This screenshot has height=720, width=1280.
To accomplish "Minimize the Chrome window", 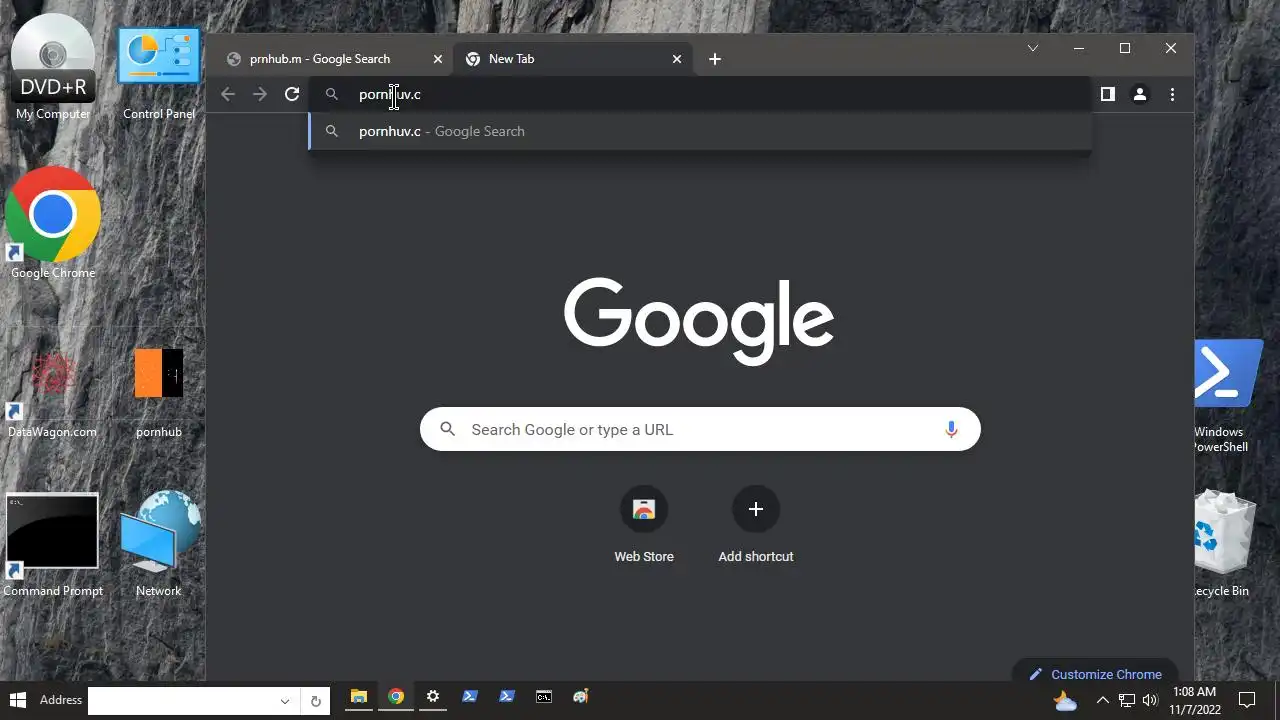I will tap(1079, 48).
